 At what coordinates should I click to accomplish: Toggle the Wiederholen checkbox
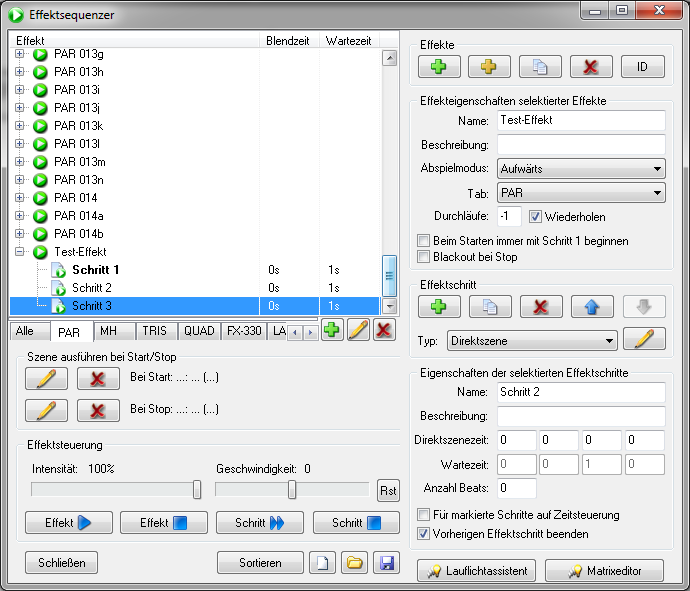(x=535, y=217)
